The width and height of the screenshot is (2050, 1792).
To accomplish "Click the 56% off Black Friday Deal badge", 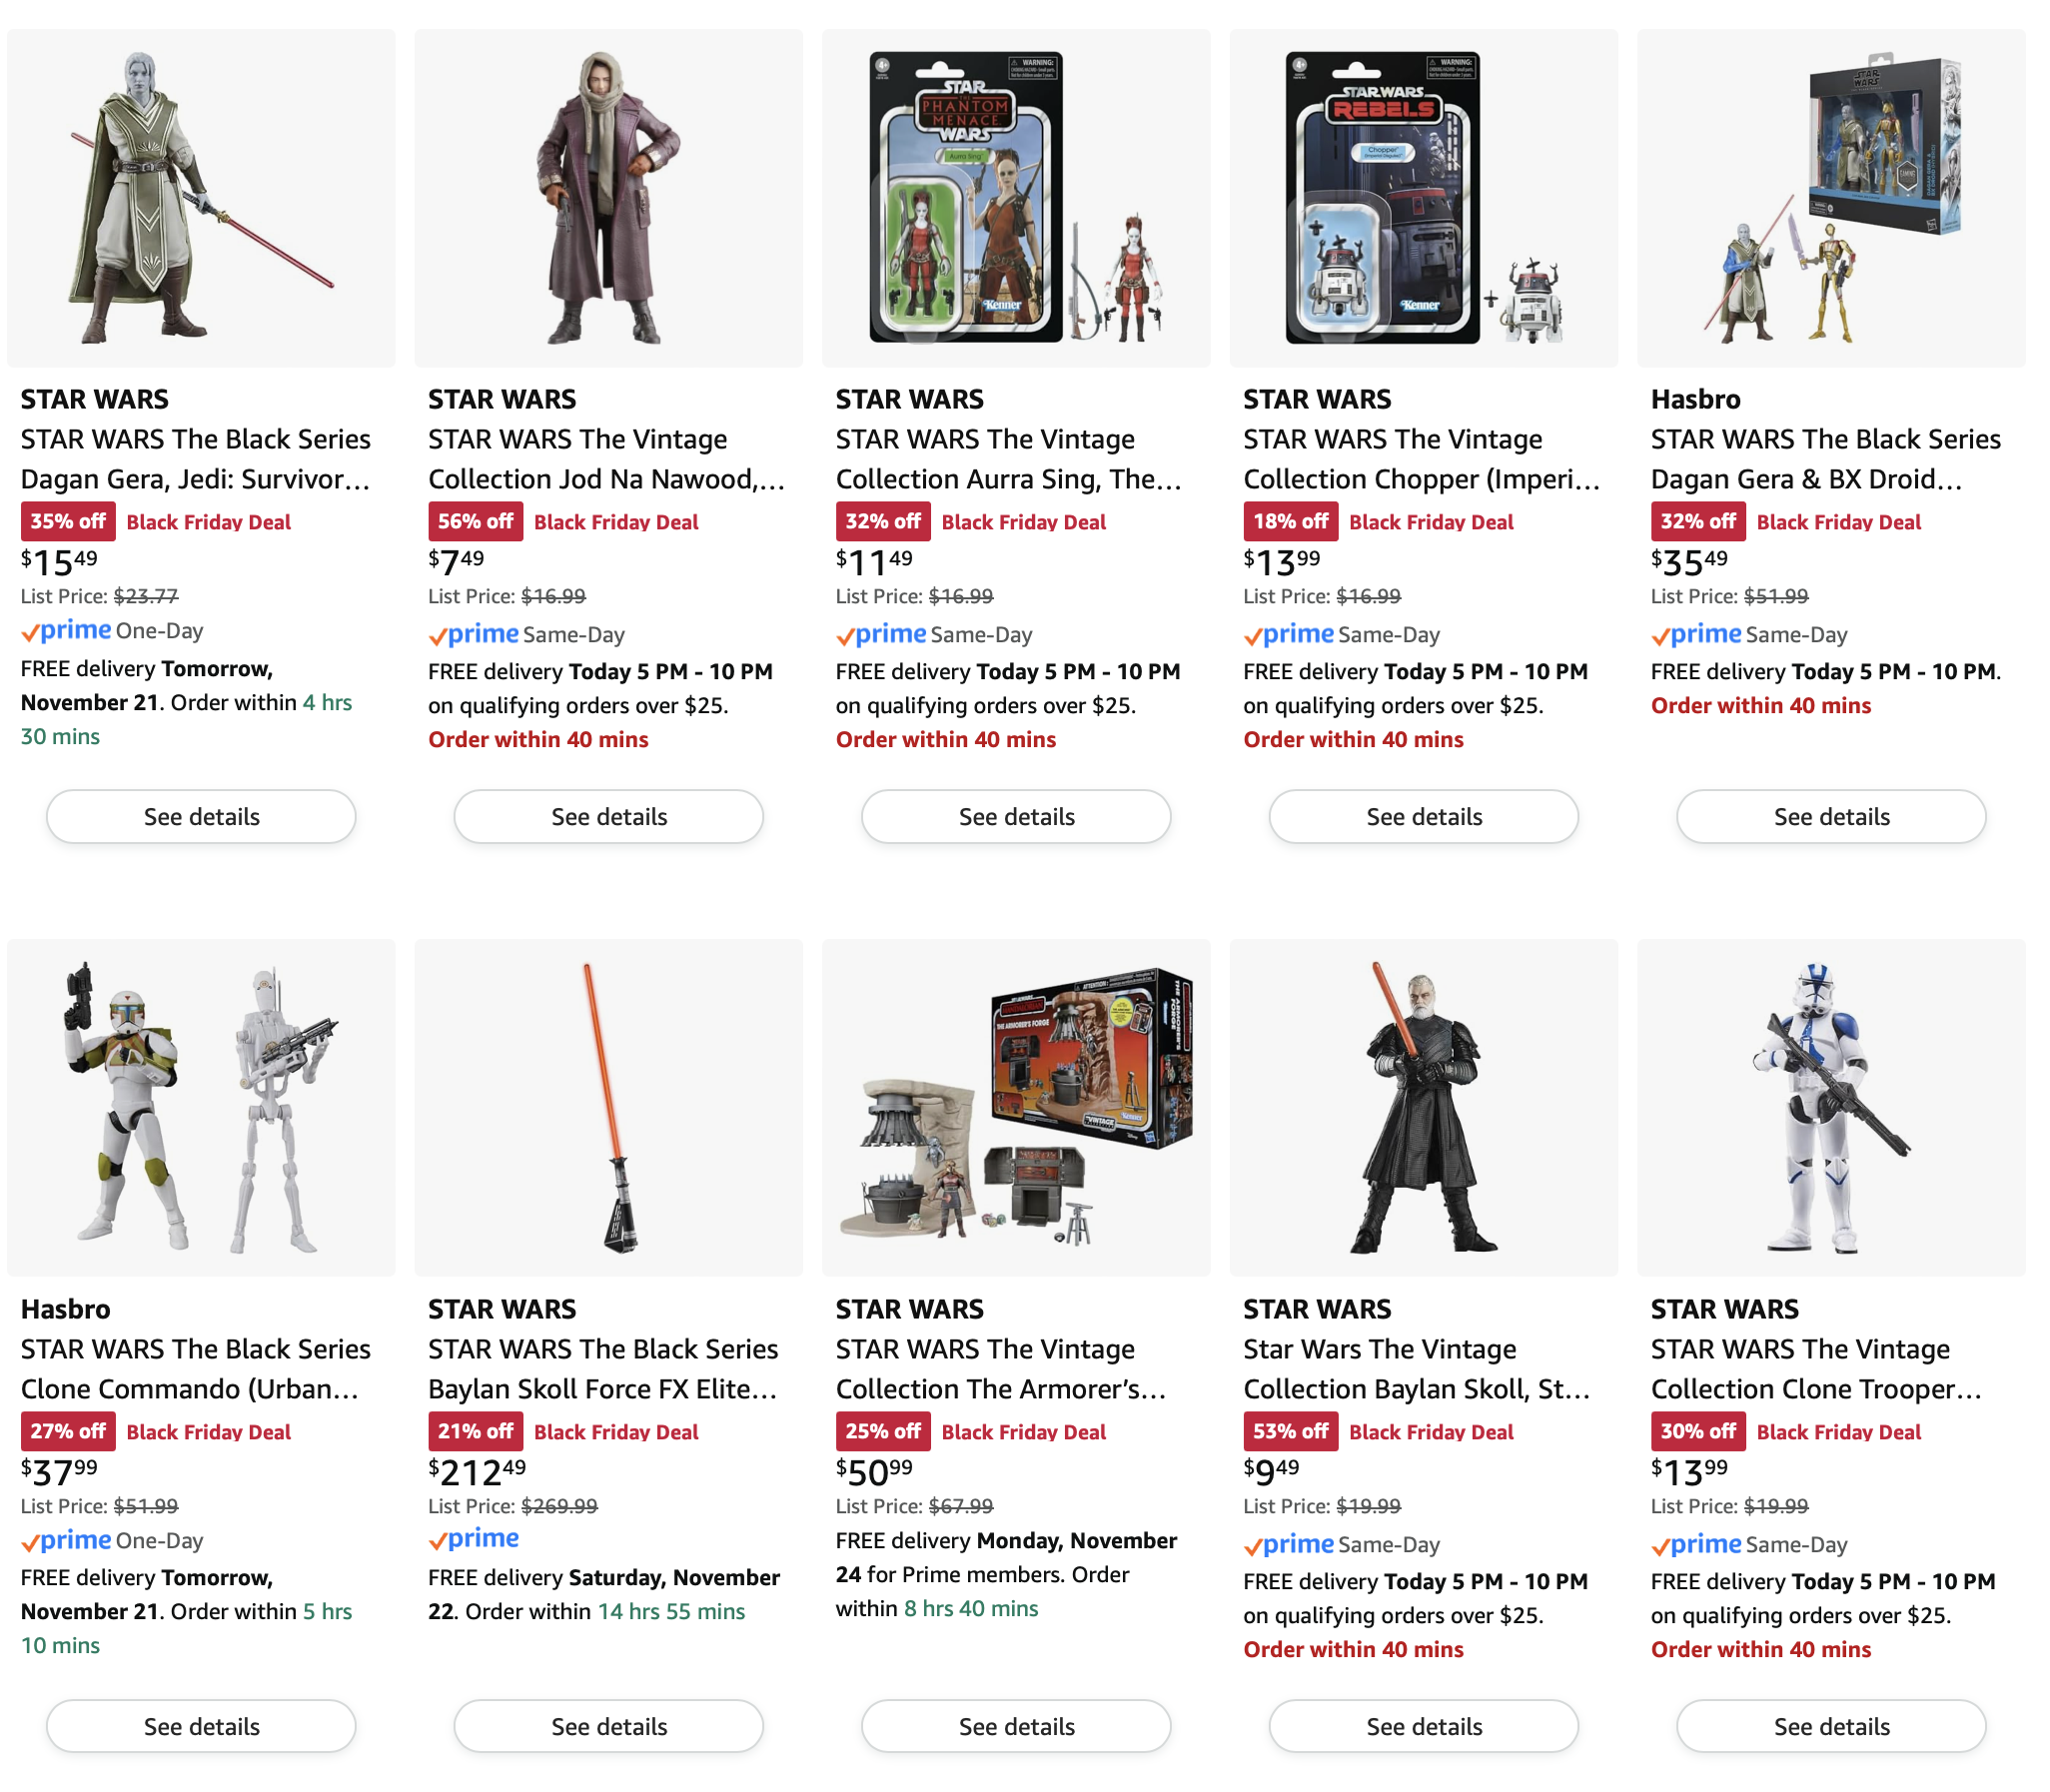I will pyautogui.click(x=564, y=522).
